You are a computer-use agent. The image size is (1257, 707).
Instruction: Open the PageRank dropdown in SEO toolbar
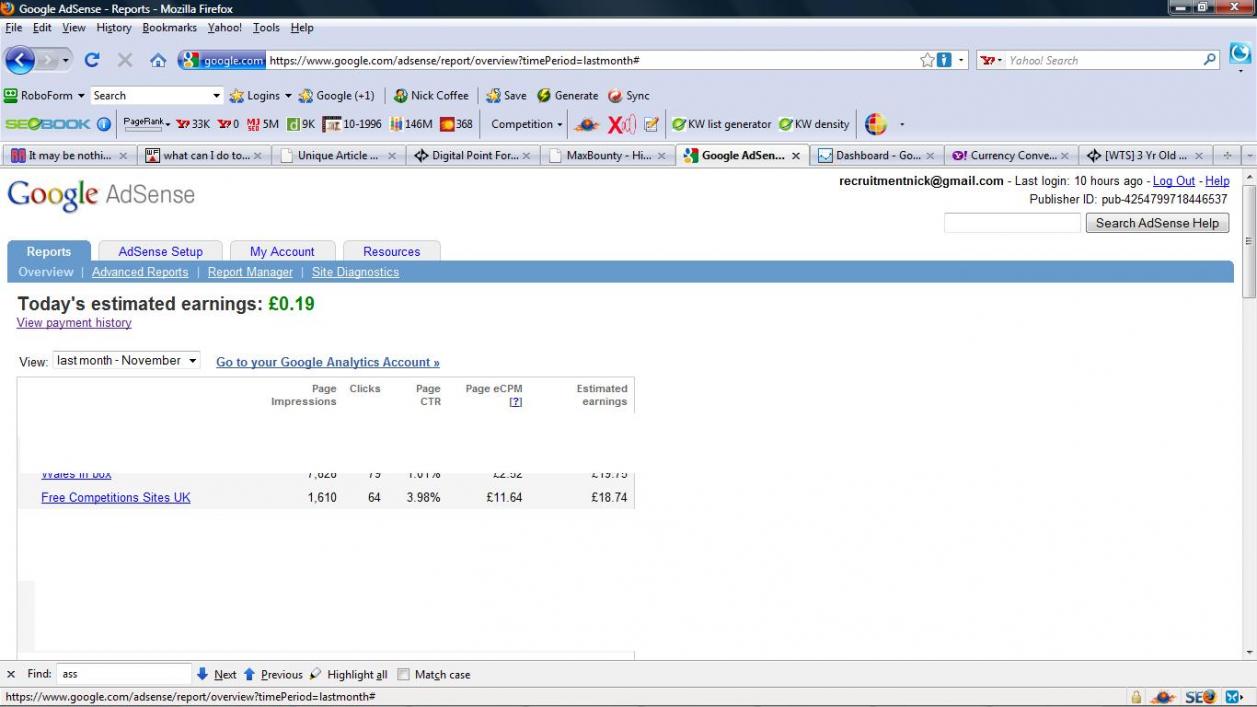tap(146, 124)
